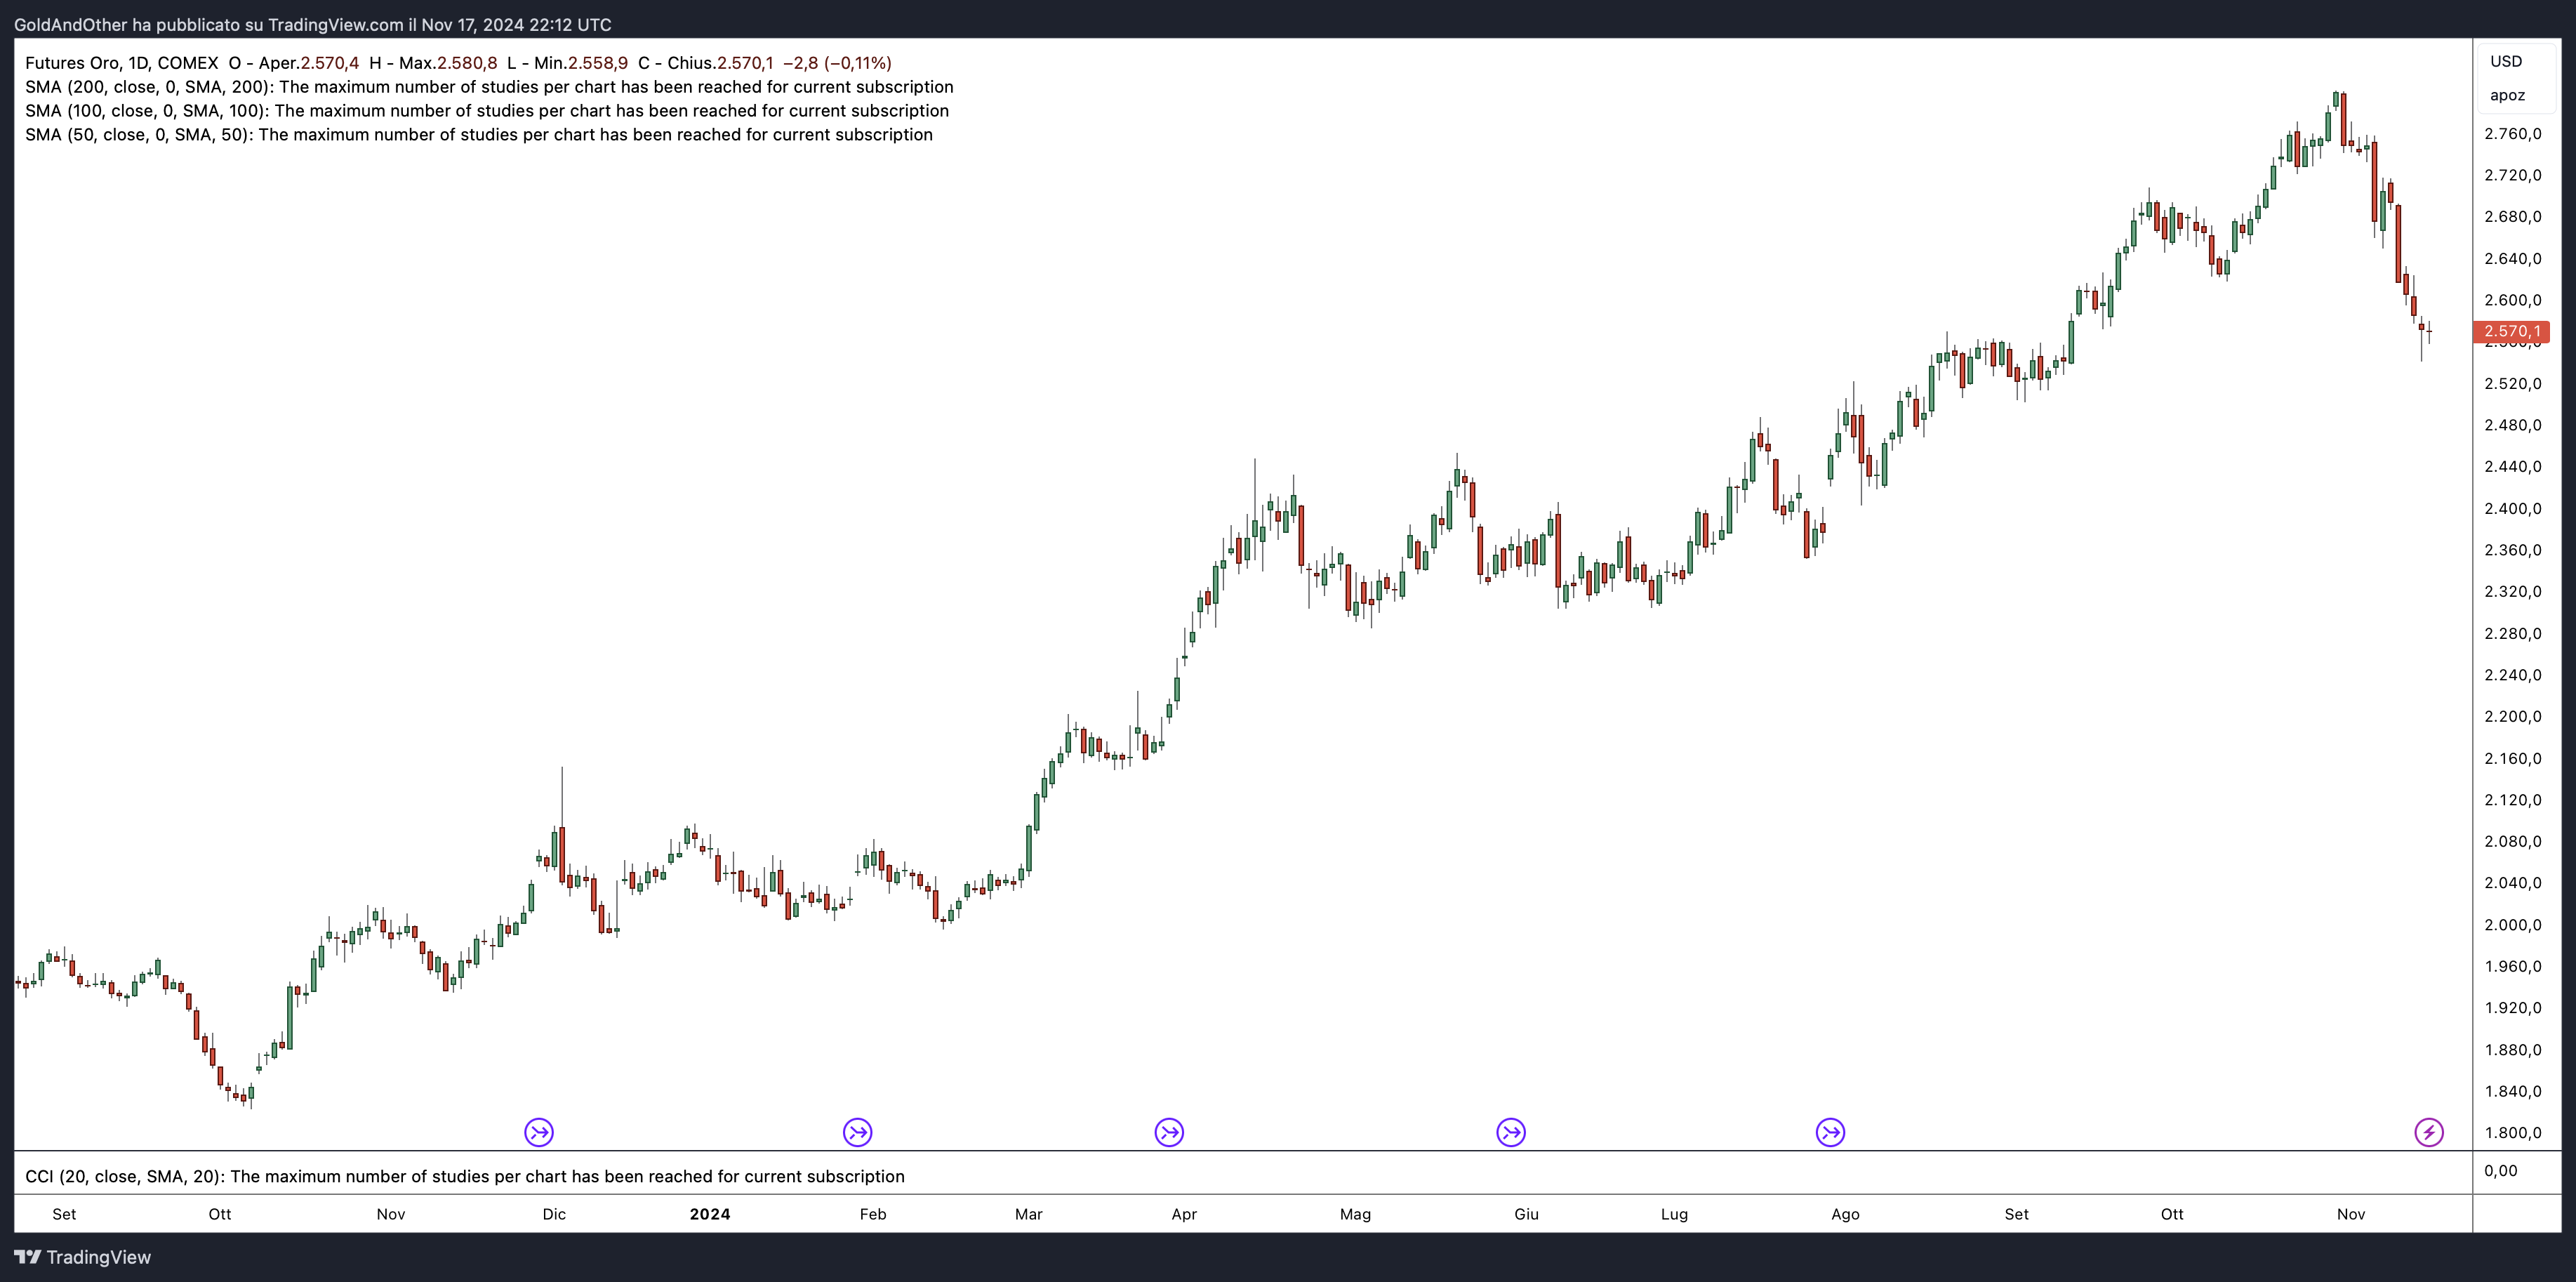Click the contract rollover icon above Dic
Viewport: 2576px width, 1282px height.
(539, 1132)
